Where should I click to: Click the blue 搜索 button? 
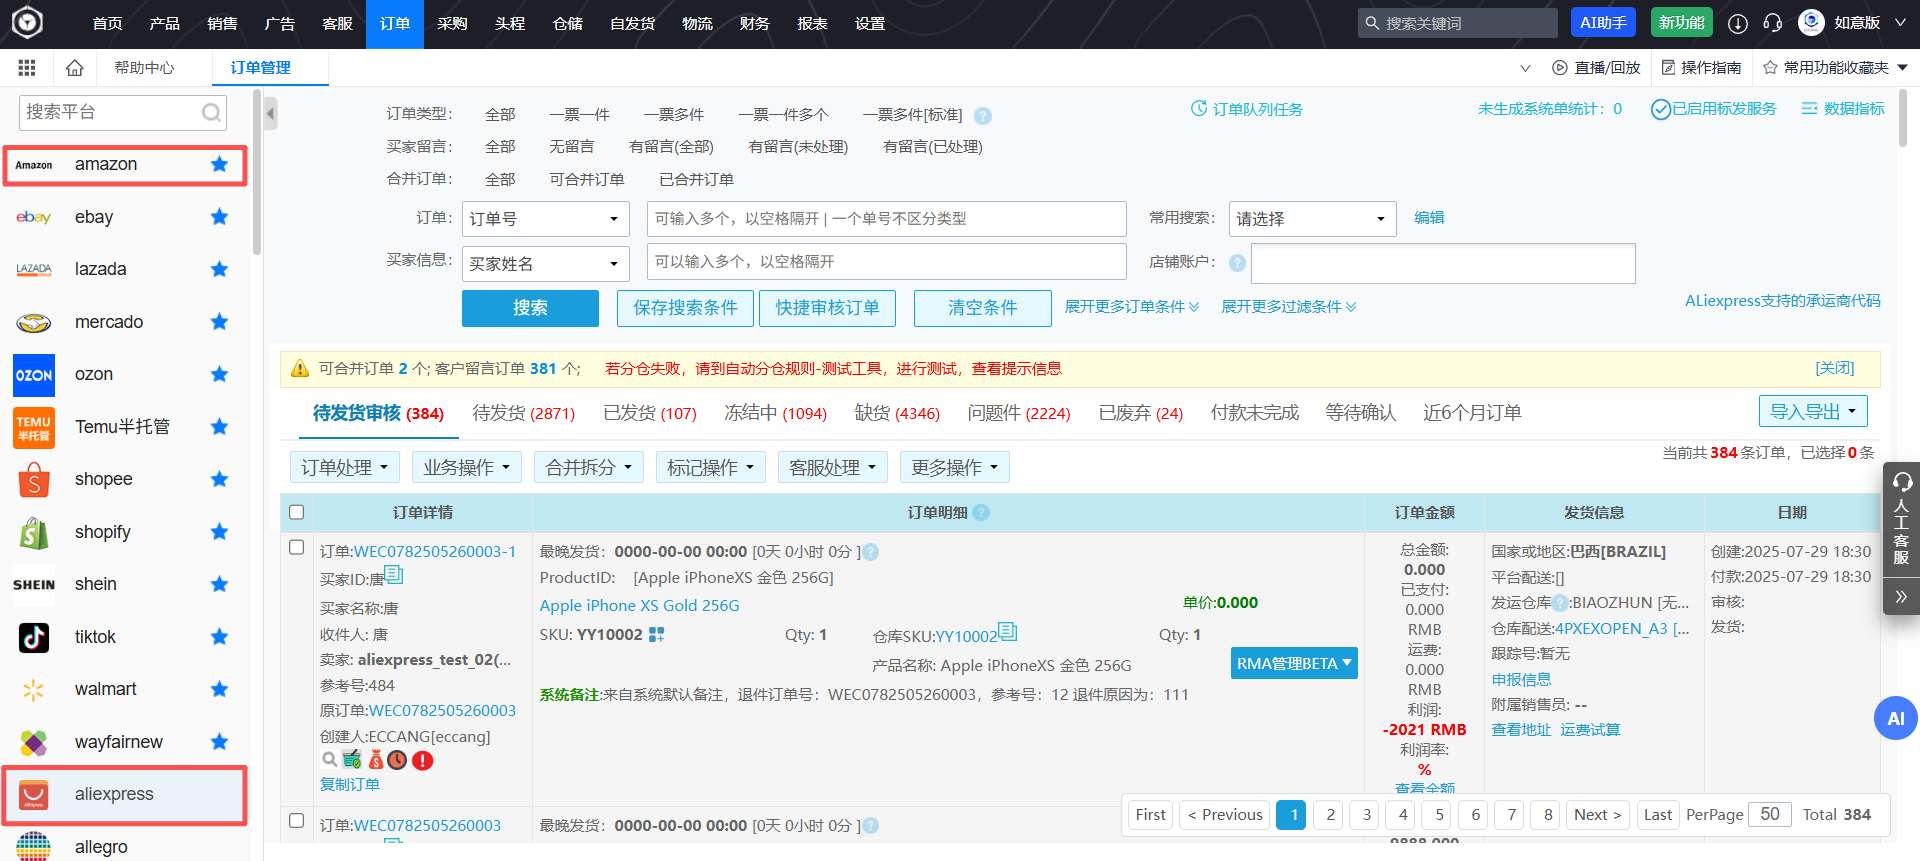(x=530, y=308)
